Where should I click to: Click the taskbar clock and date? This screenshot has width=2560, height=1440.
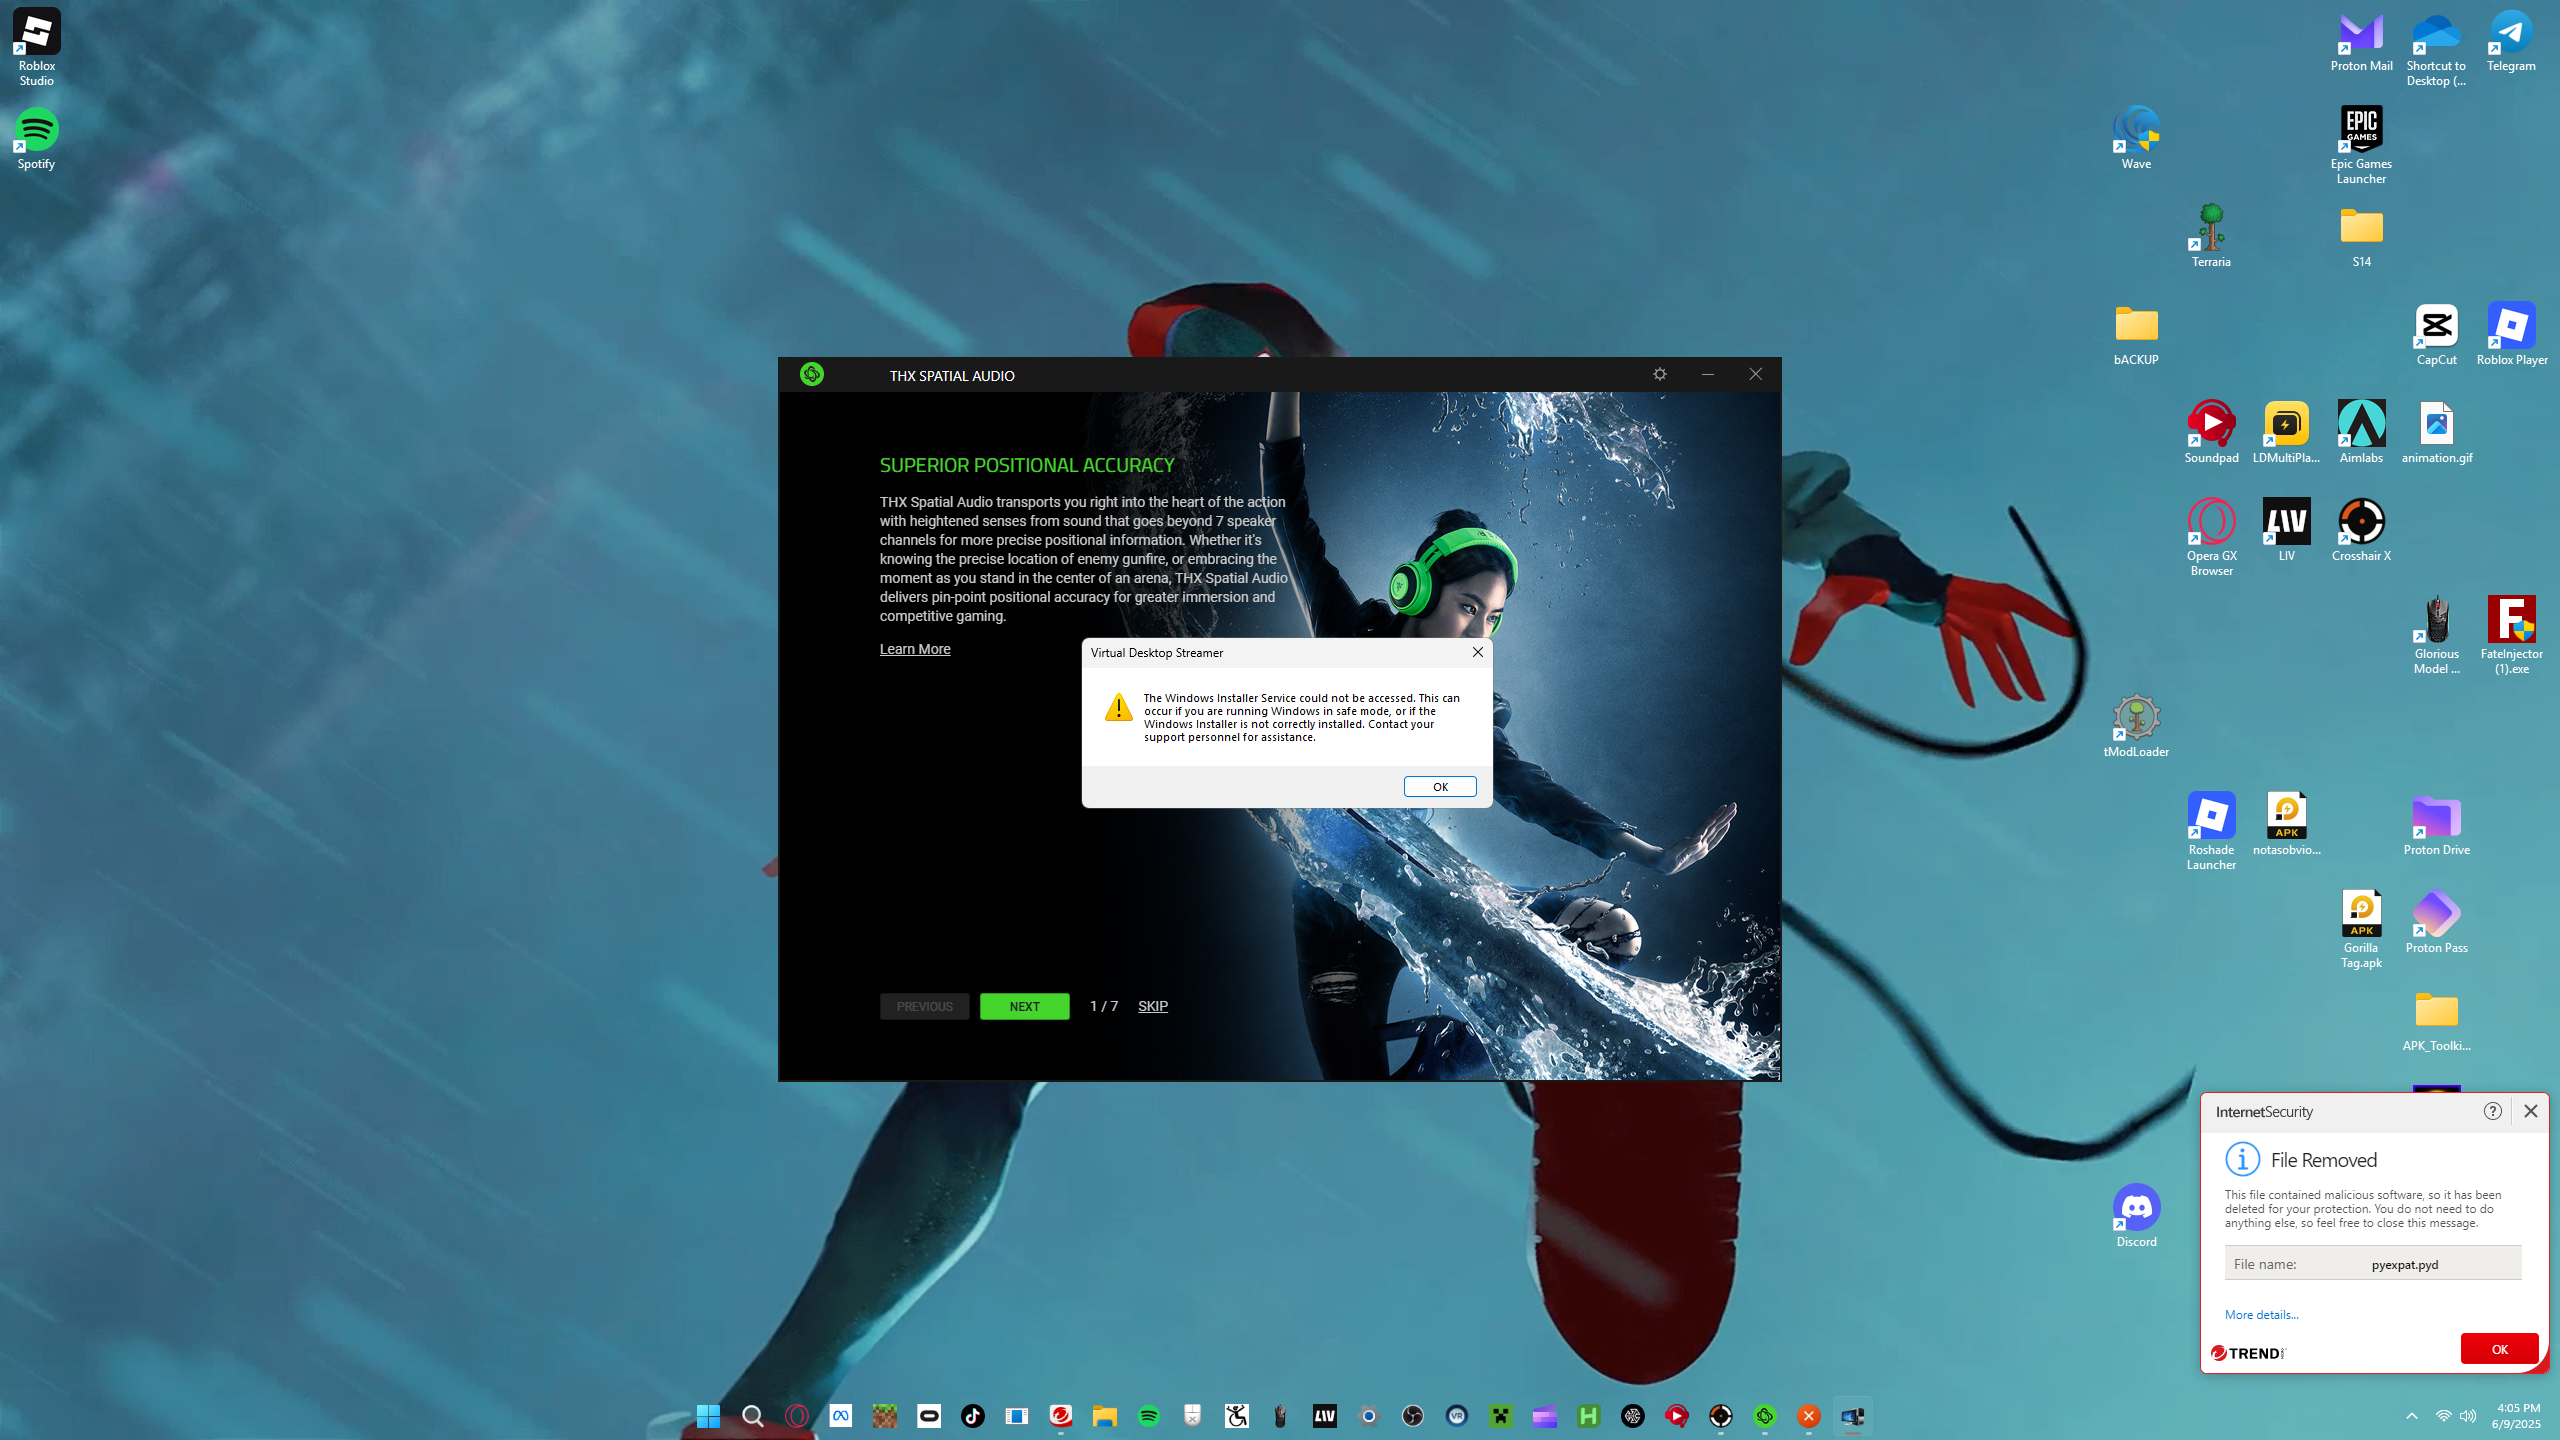[x=2516, y=1416]
